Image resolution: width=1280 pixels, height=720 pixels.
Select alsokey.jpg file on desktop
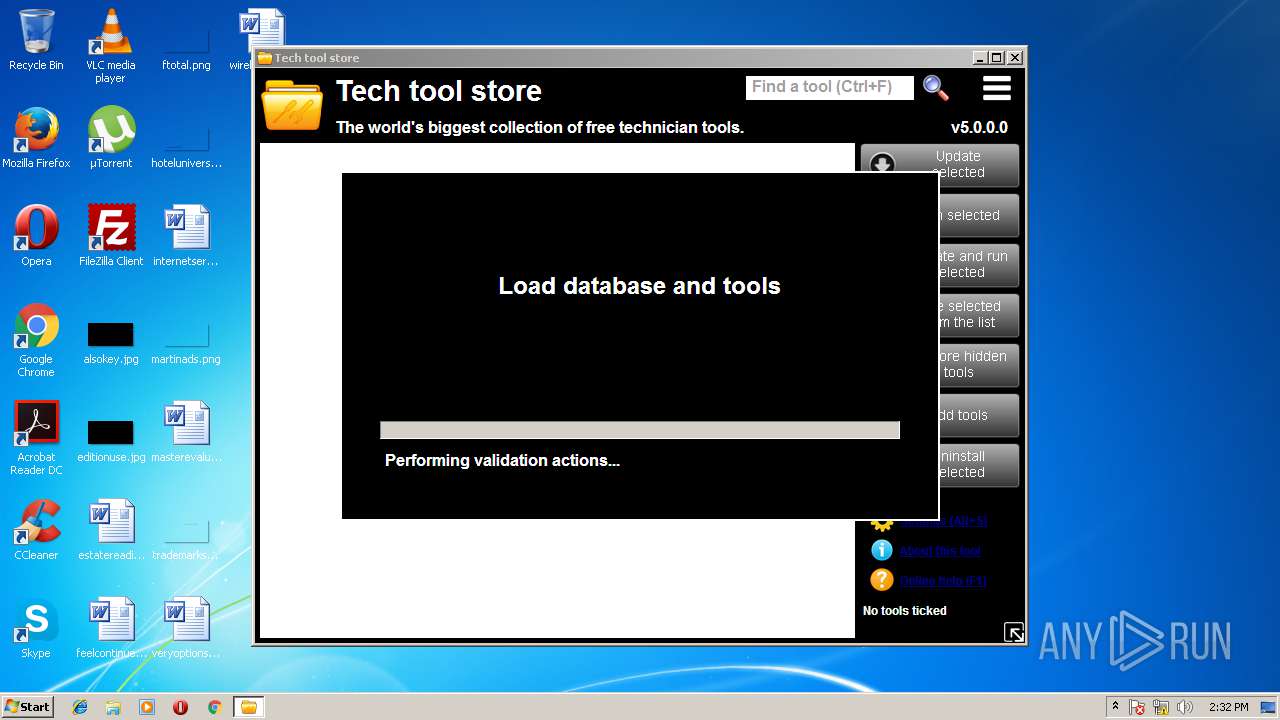pyautogui.click(x=110, y=343)
